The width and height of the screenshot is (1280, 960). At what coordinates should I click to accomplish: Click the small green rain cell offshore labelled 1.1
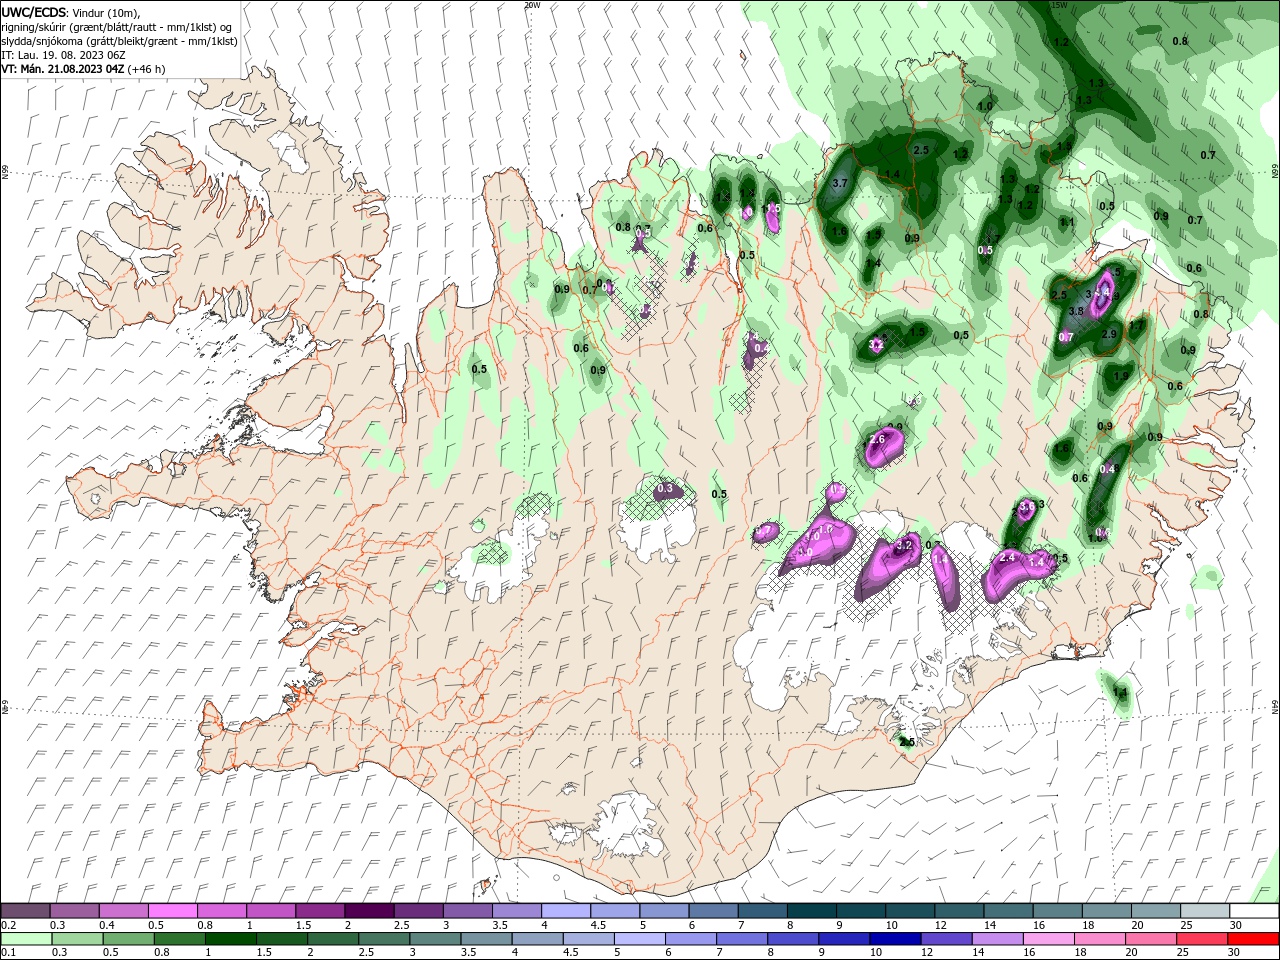1118,692
